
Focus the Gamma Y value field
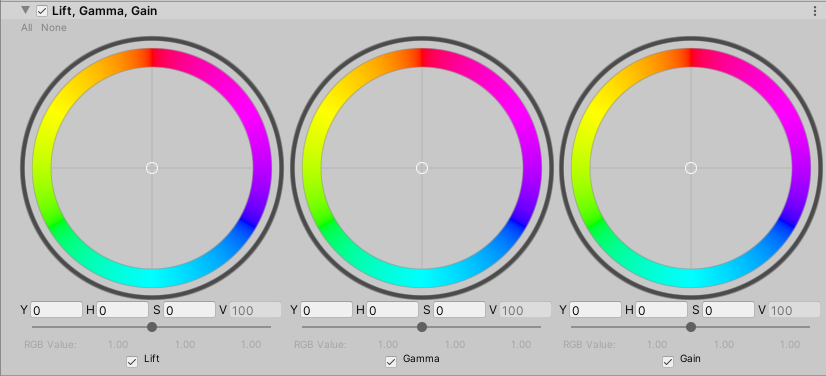pos(326,310)
